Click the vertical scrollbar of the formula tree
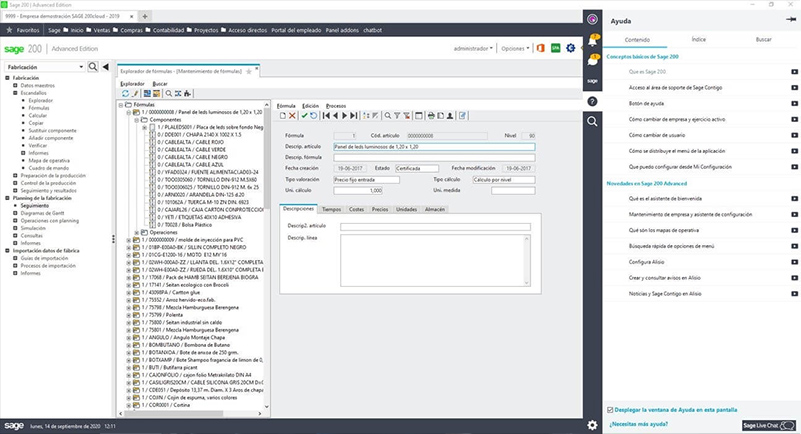This screenshot has width=801, height=434. pos(267,255)
